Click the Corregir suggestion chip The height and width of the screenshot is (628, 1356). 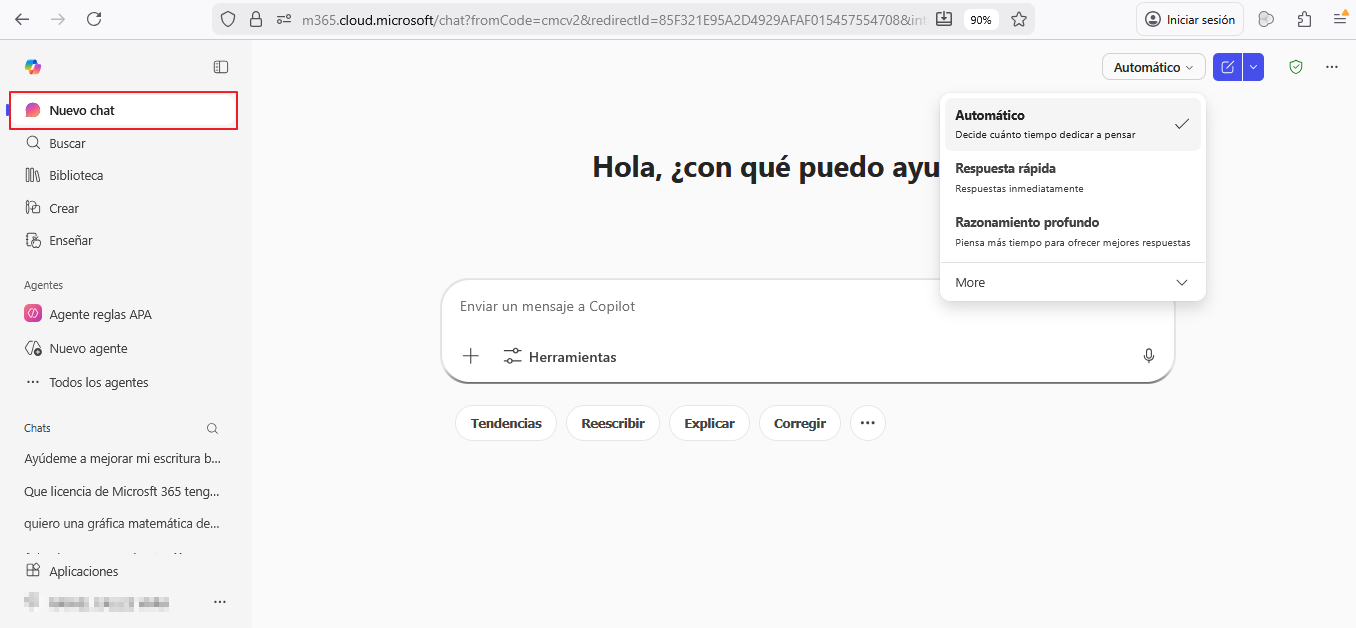click(x=800, y=423)
